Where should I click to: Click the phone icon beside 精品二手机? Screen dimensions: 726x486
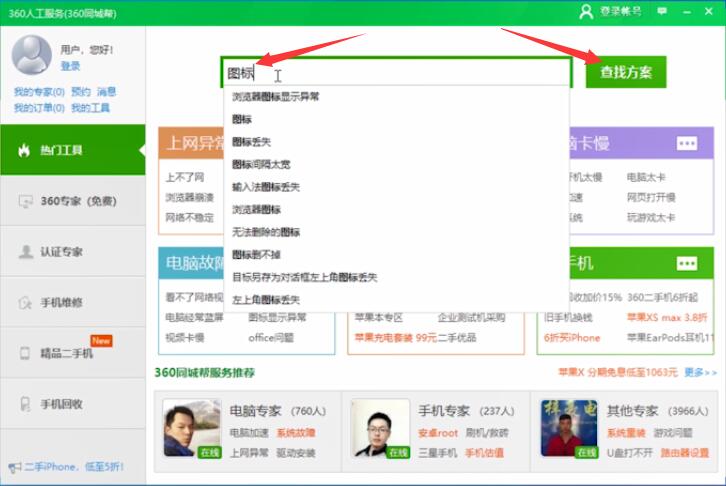(x=25, y=353)
